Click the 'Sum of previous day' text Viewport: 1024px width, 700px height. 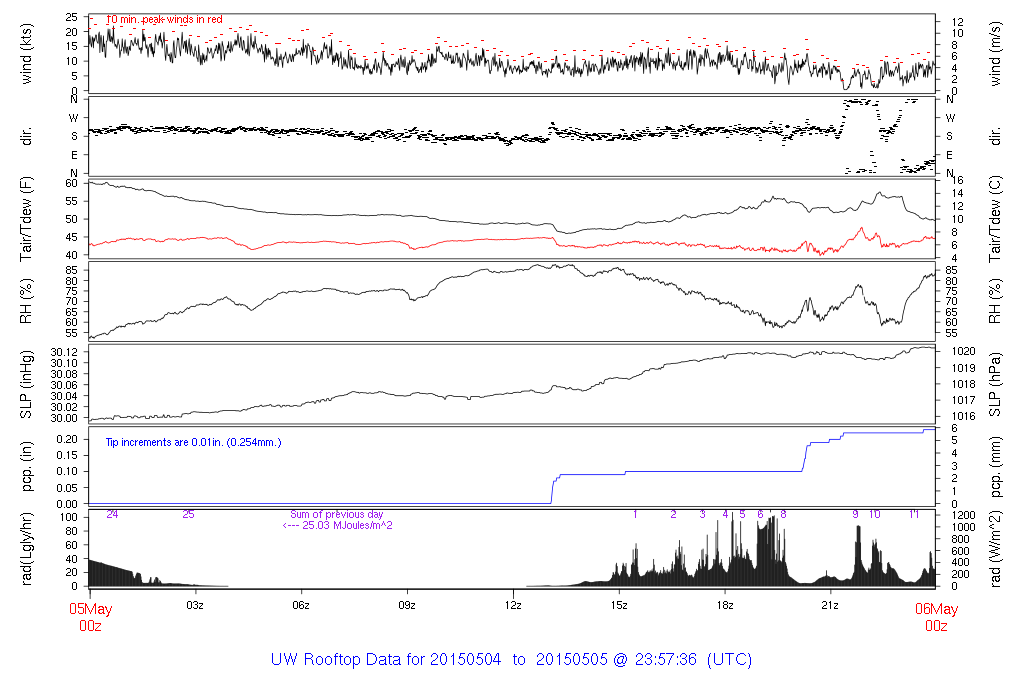(x=336, y=515)
